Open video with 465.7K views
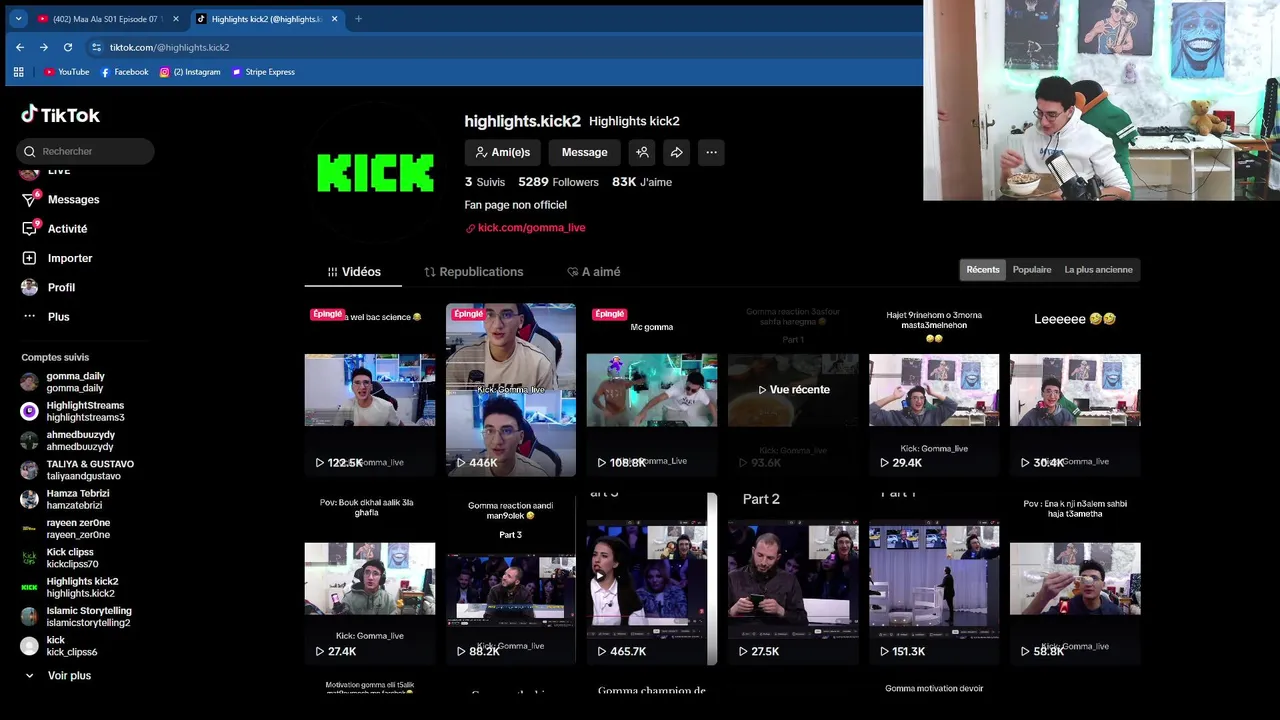The width and height of the screenshot is (1280, 720). point(652,579)
